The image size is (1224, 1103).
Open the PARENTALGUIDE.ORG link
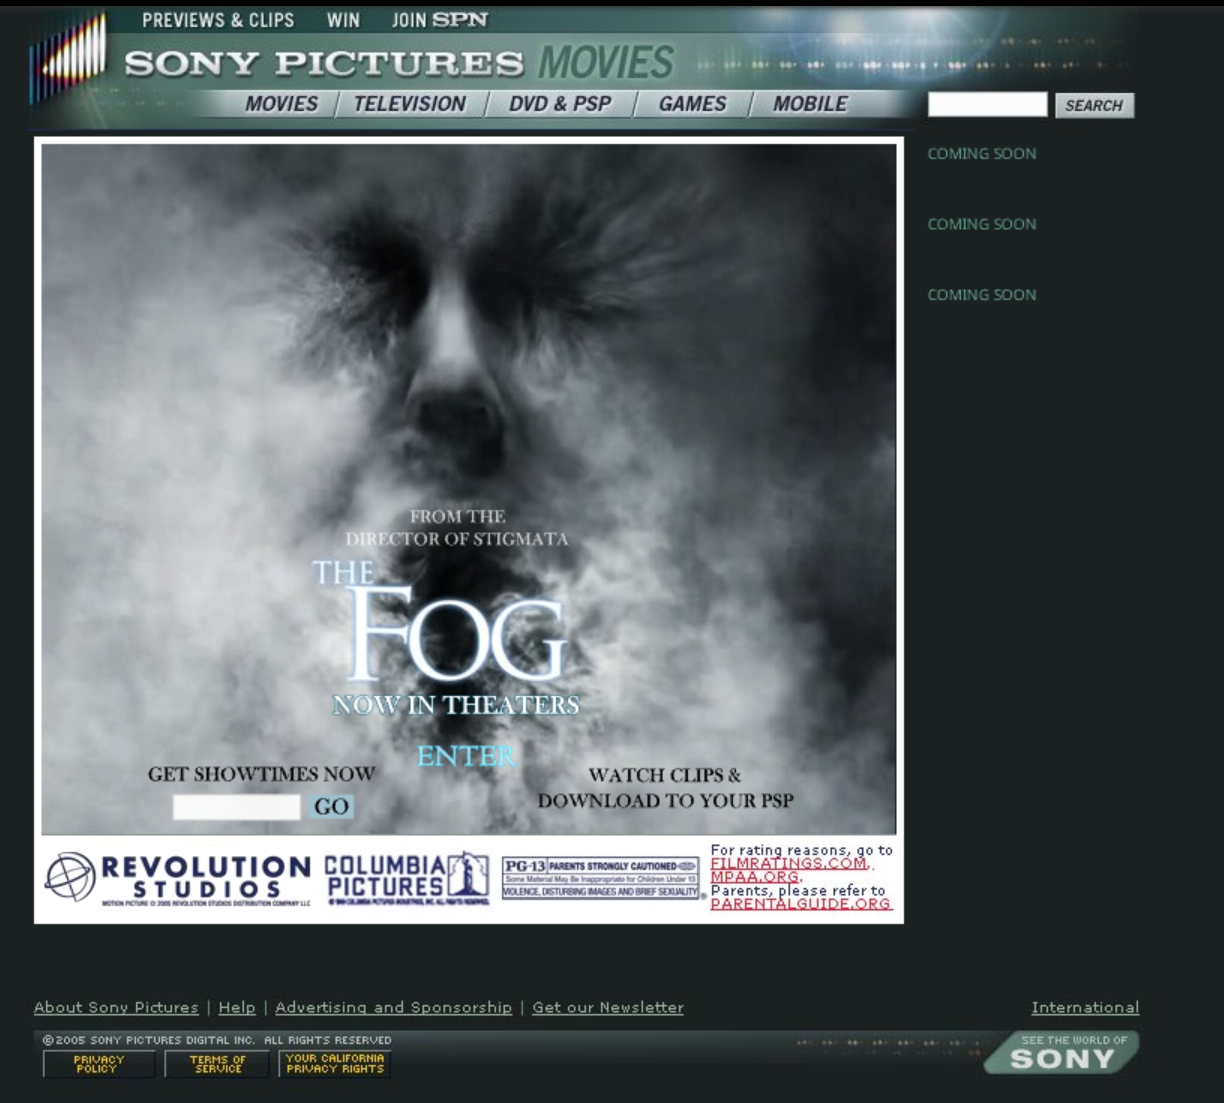pyautogui.click(x=800, y=904)
